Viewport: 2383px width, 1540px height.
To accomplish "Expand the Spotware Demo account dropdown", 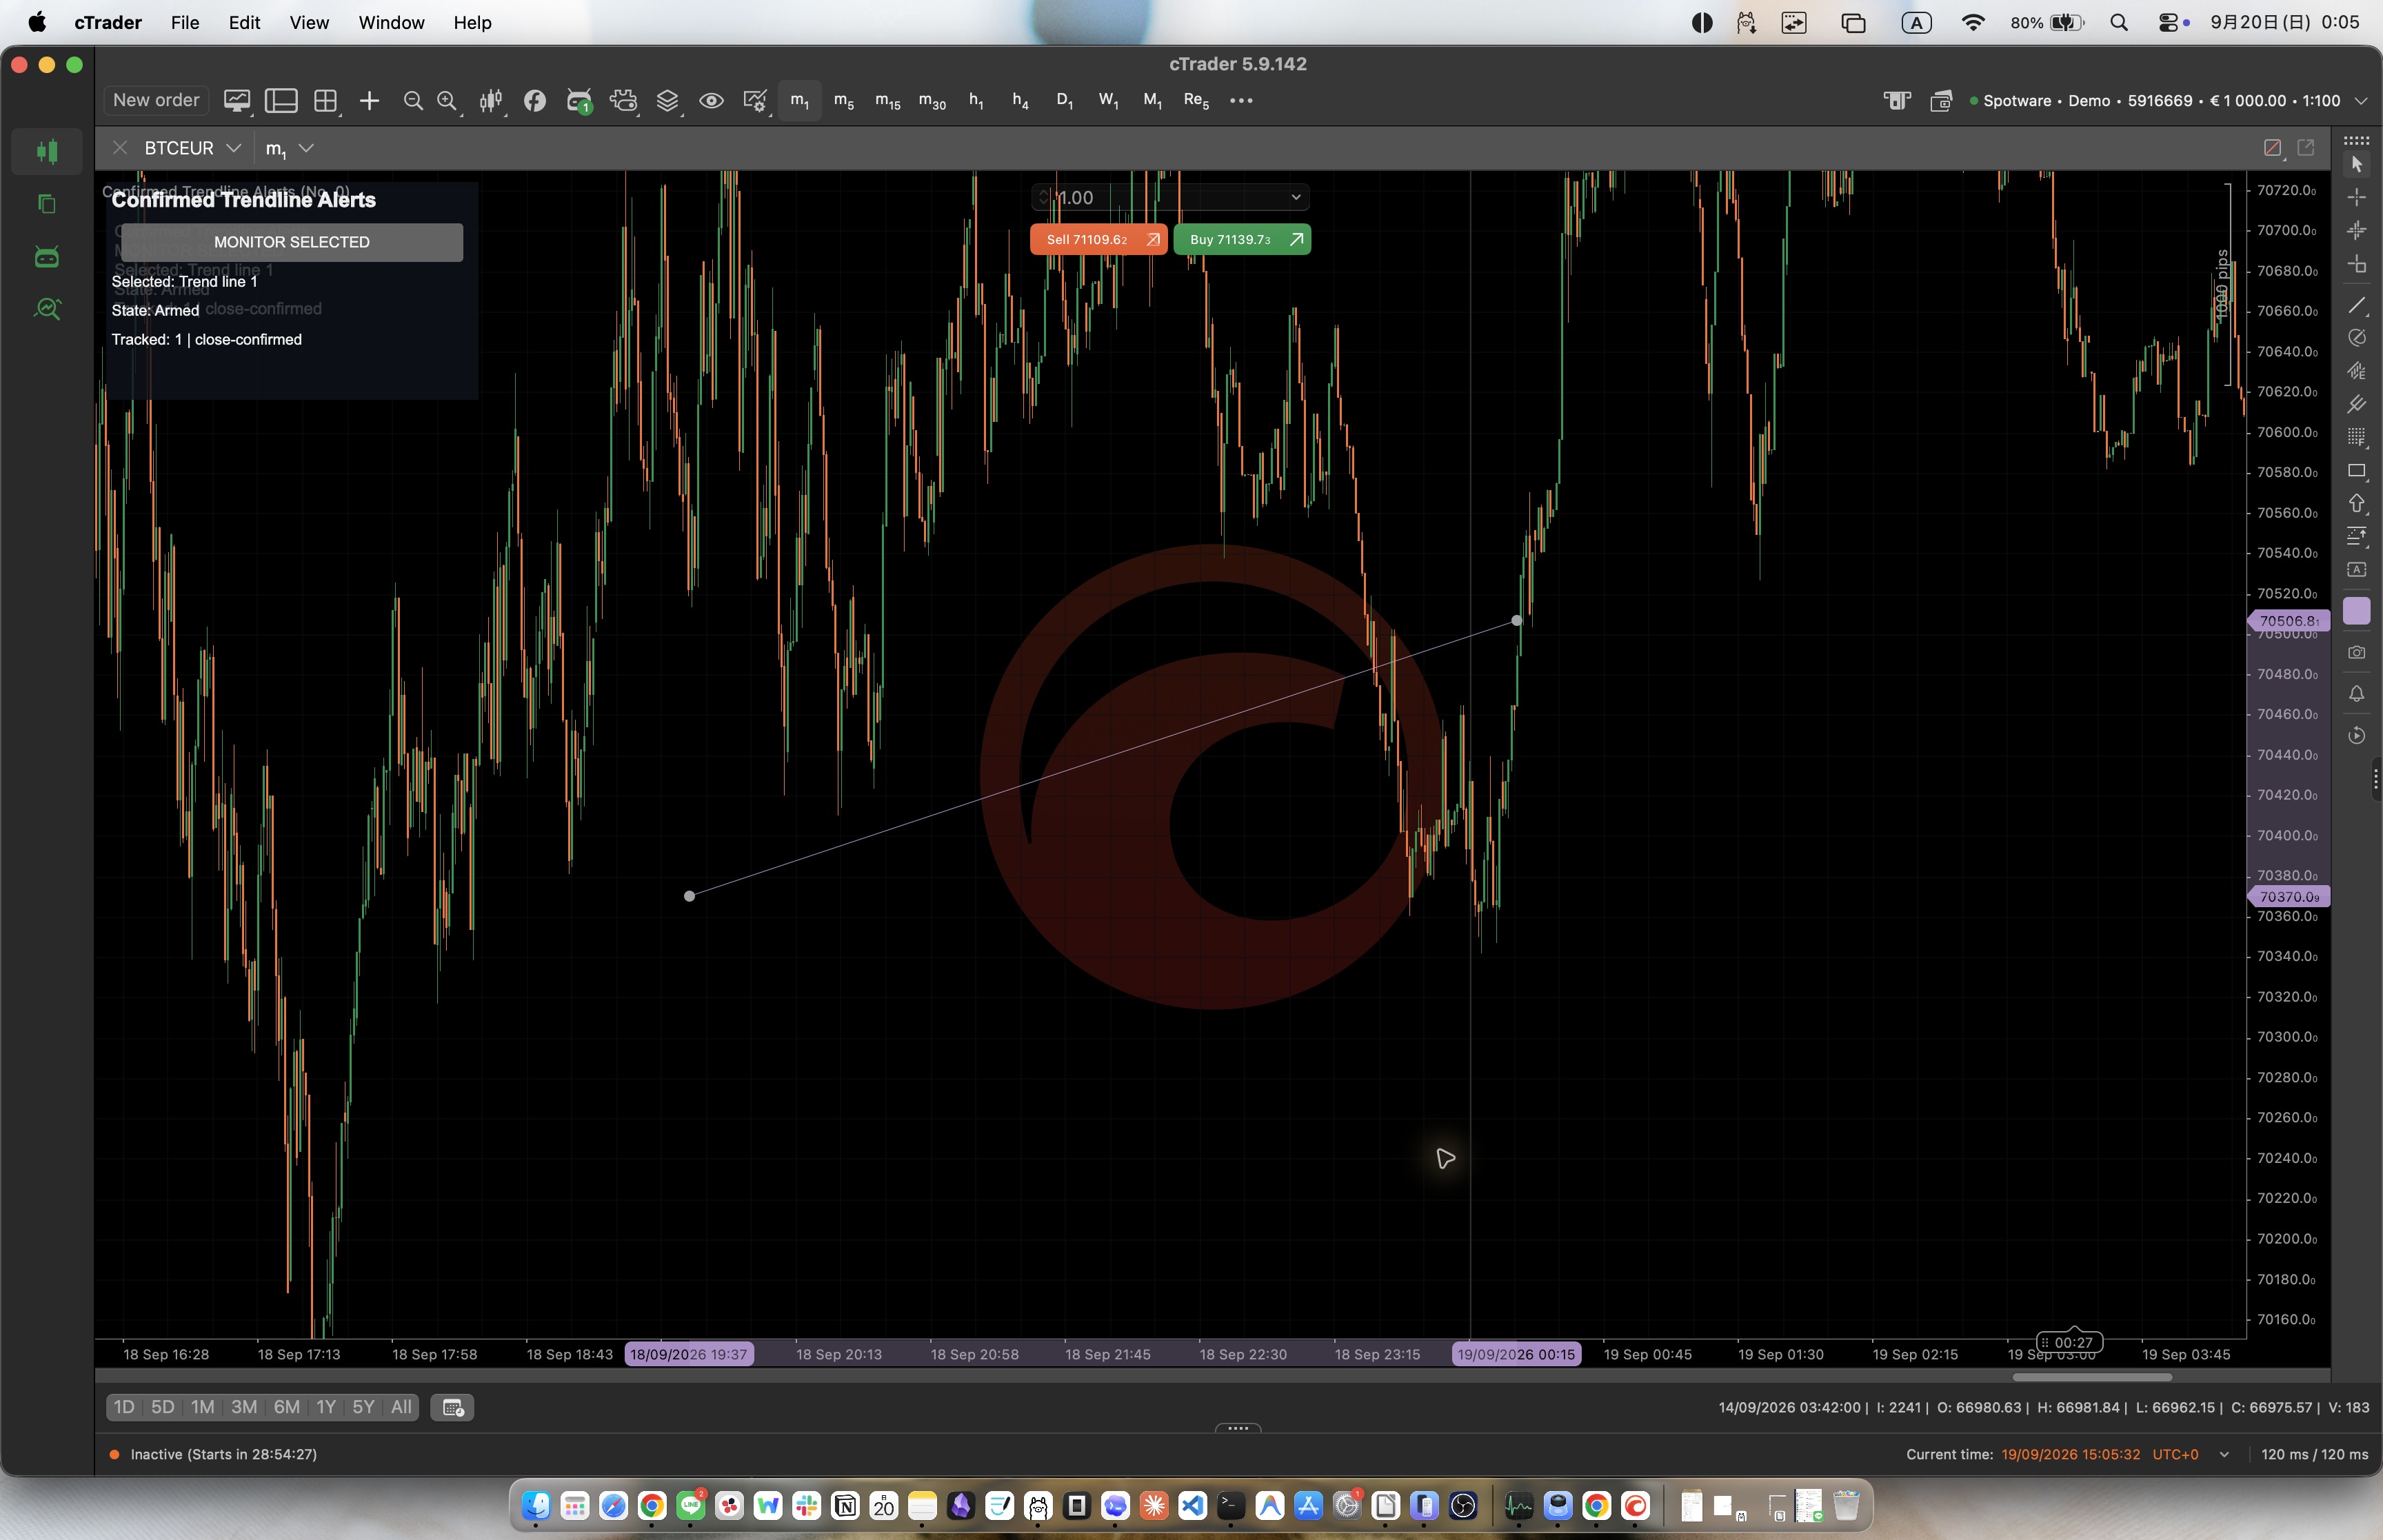I will 2360,101.
